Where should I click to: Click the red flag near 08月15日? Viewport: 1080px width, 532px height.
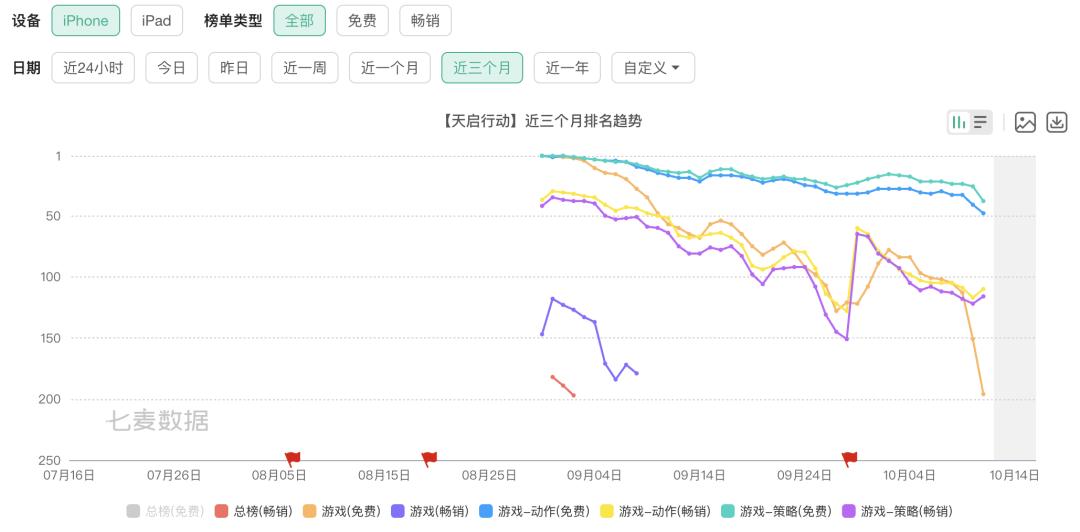tap(429, 459)
